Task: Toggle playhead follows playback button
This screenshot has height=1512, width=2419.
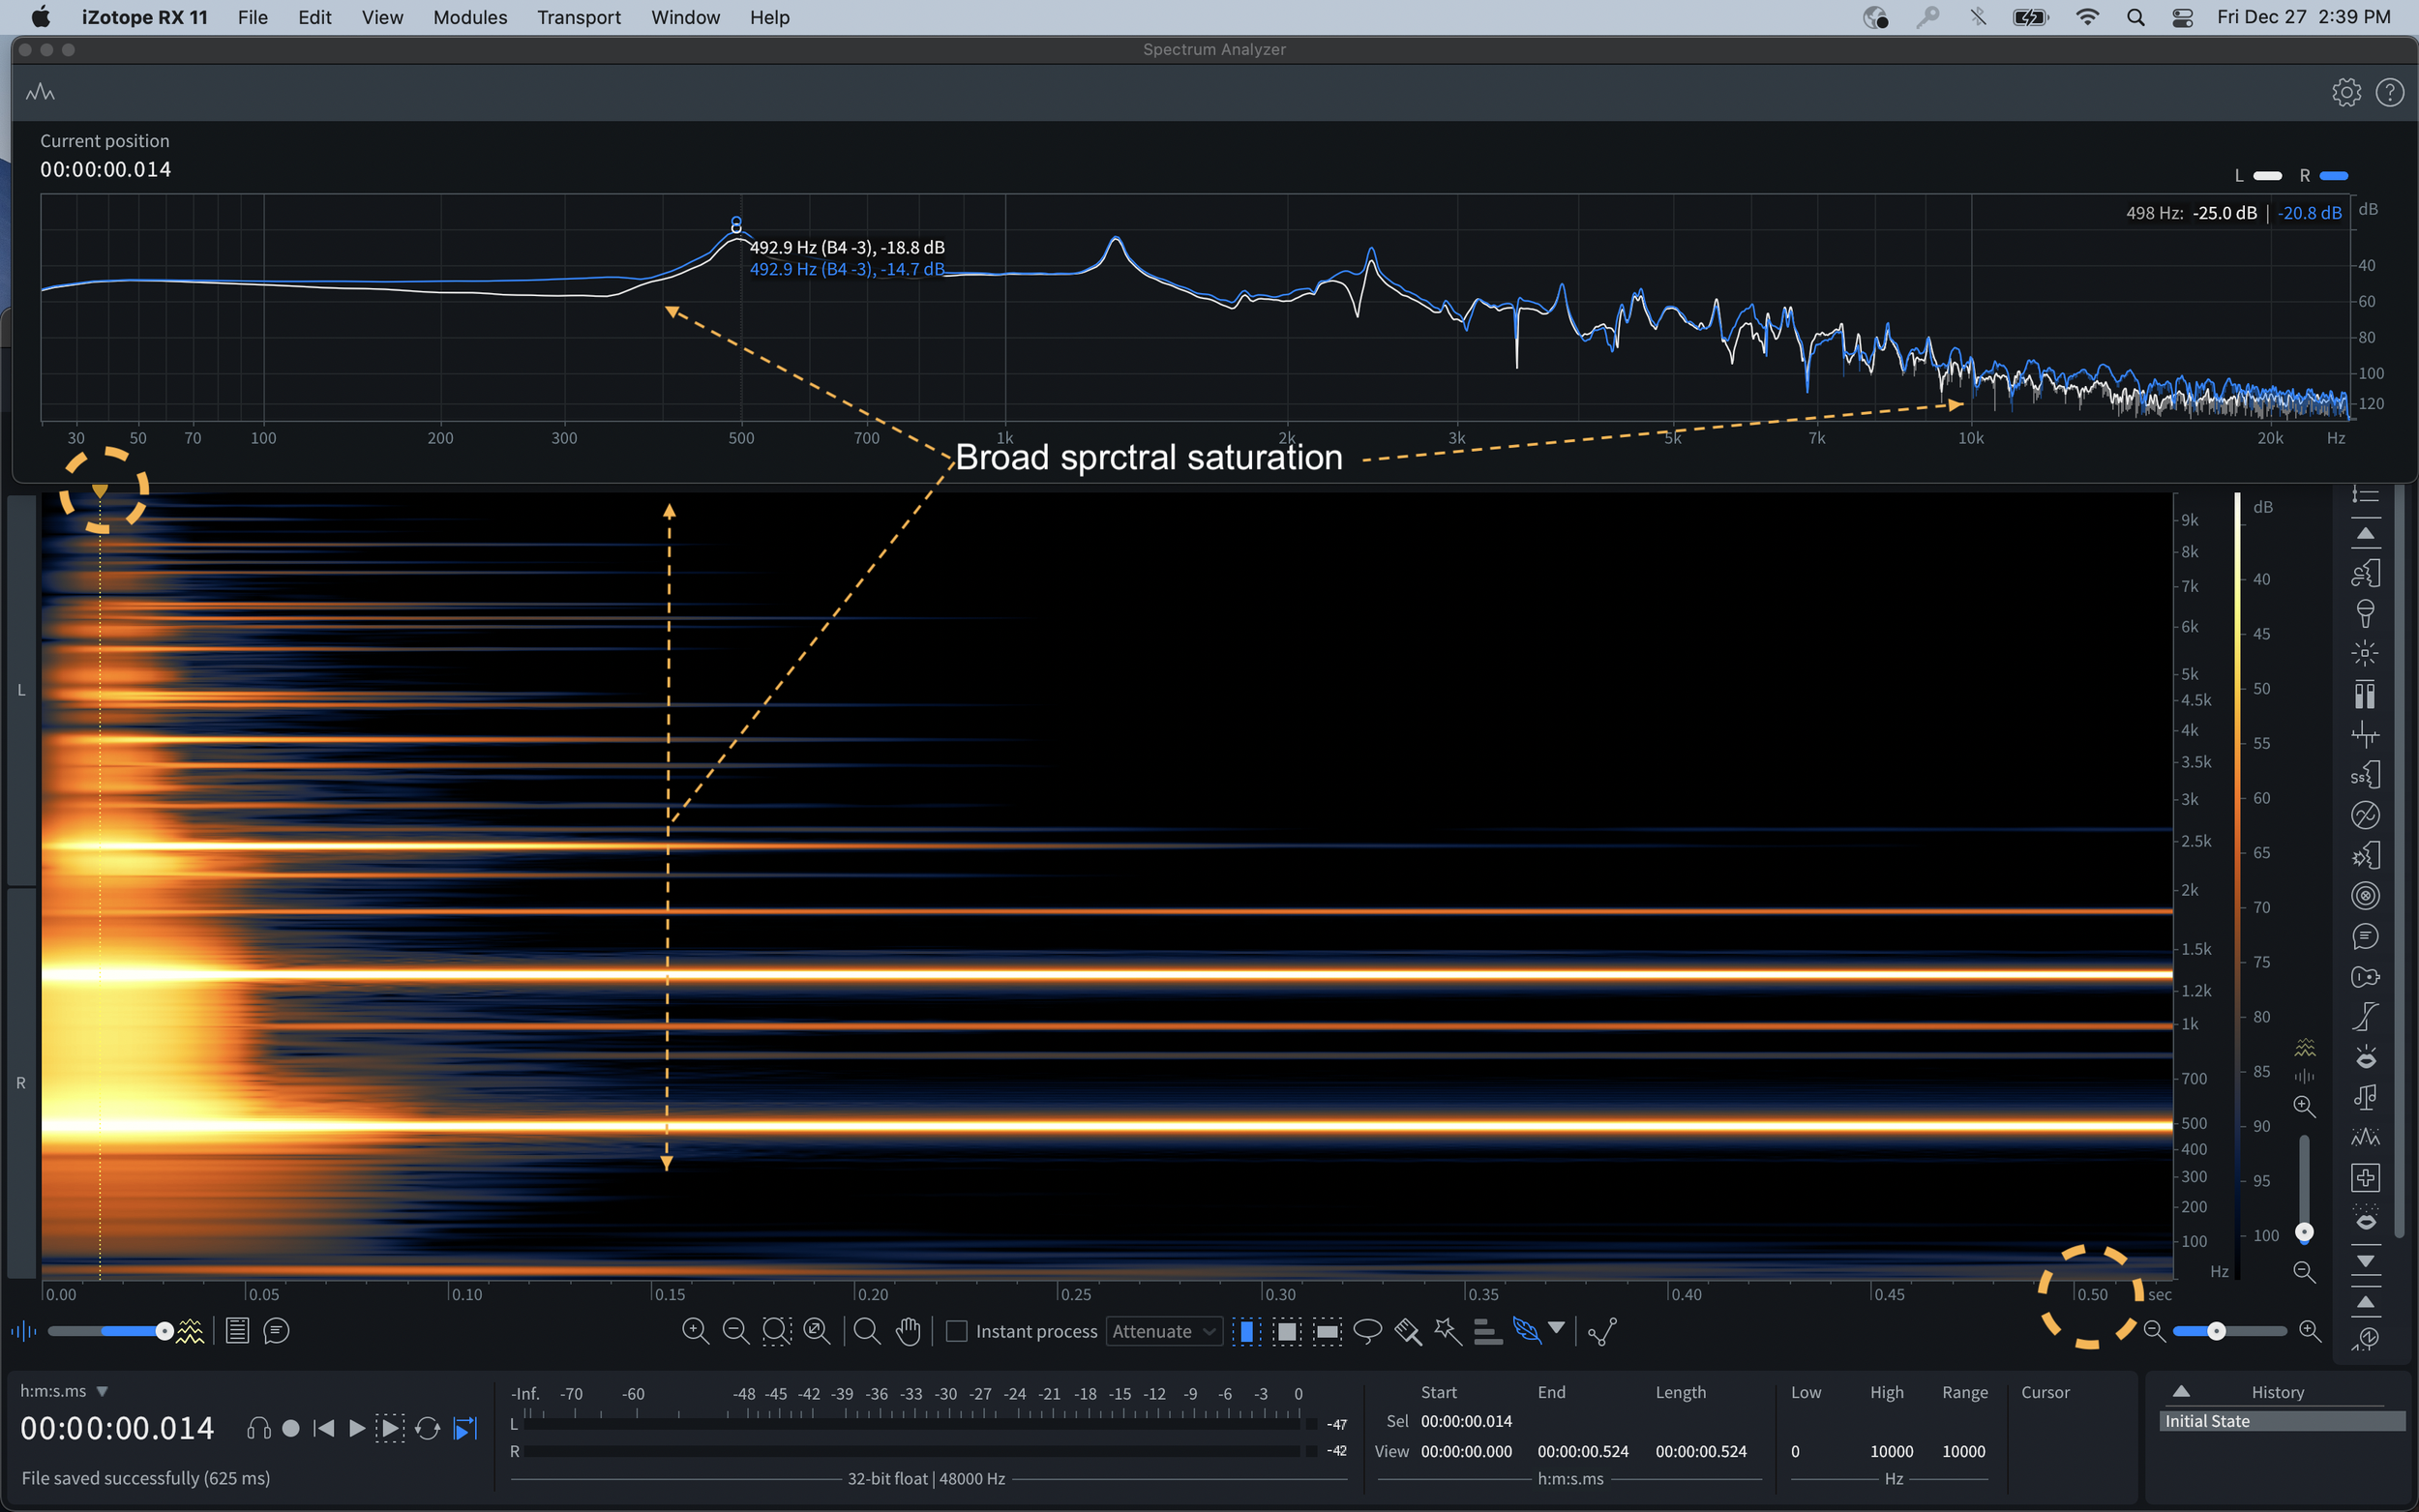Action: coord(465,1429)
